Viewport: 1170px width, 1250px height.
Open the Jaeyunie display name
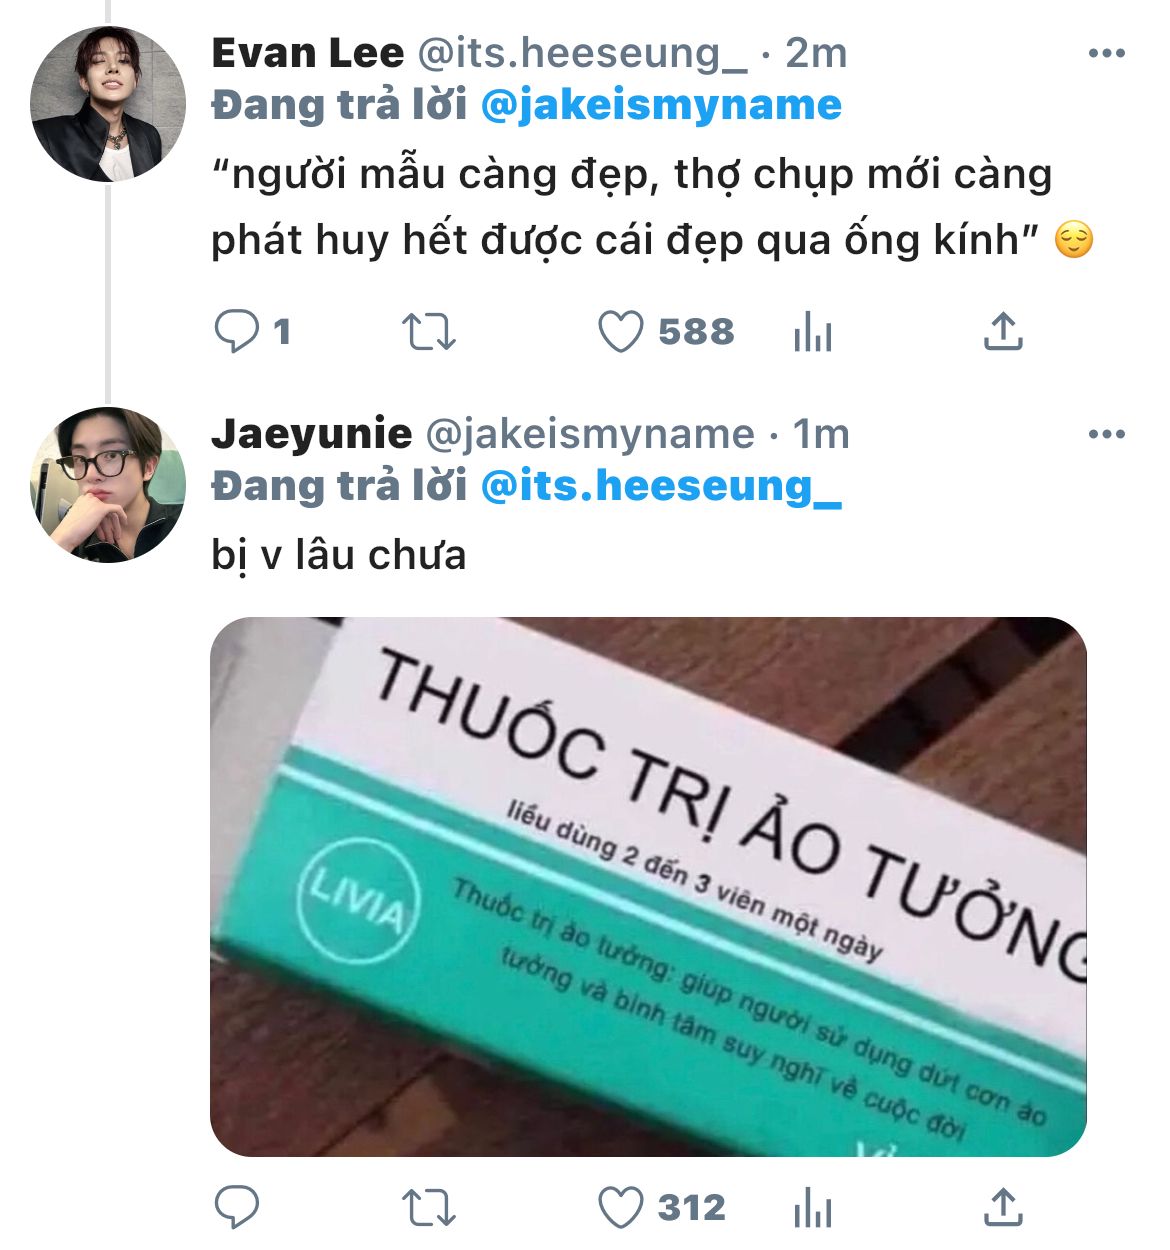pyautogui.click(x=312, y=434)
